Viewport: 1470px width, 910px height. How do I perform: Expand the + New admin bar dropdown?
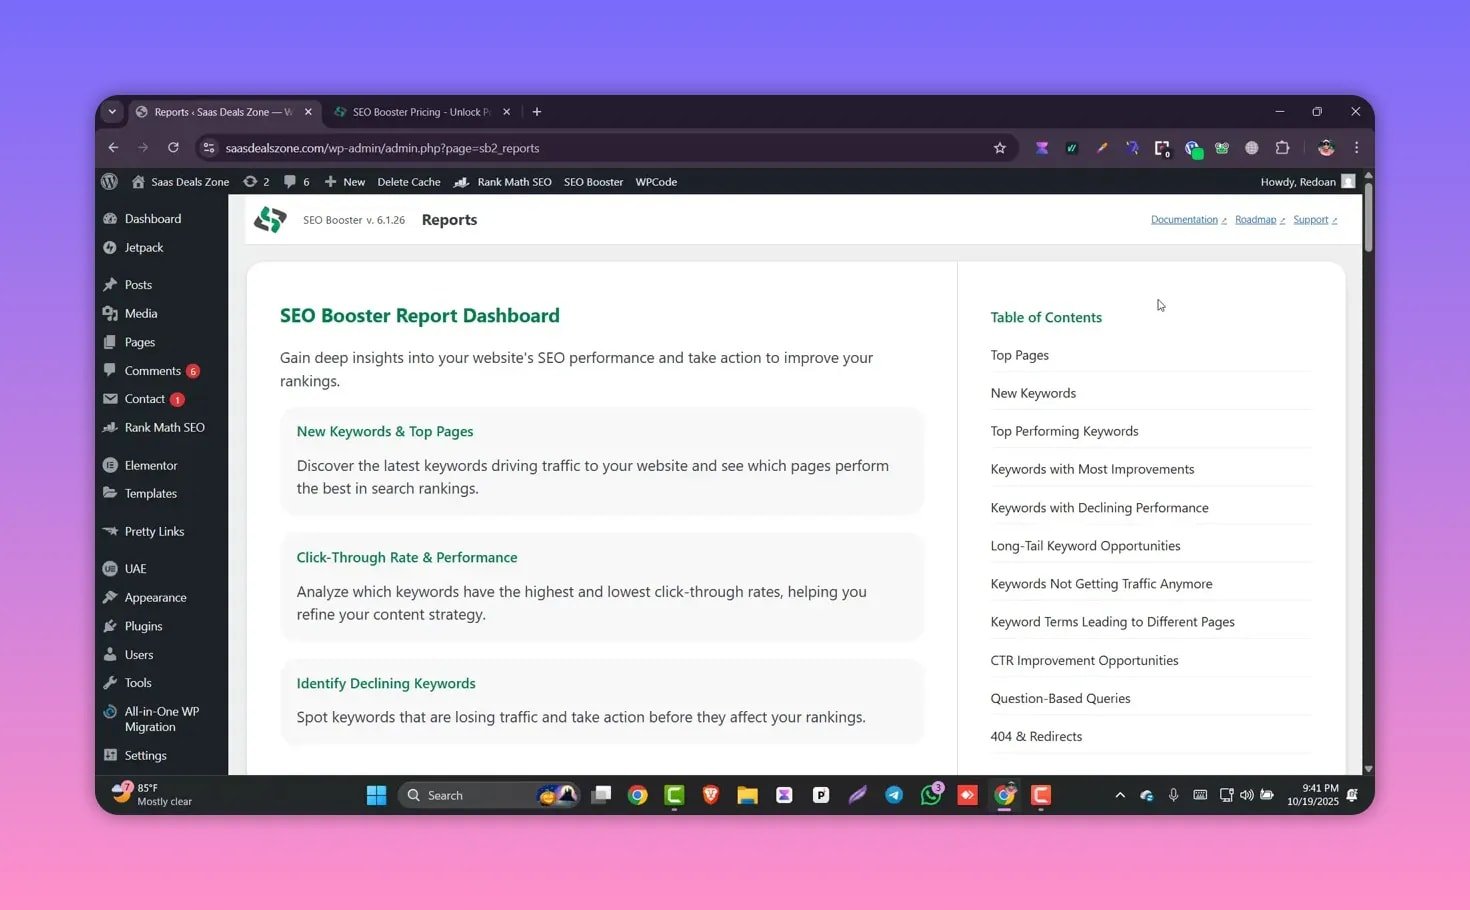(x=345, y=181)
